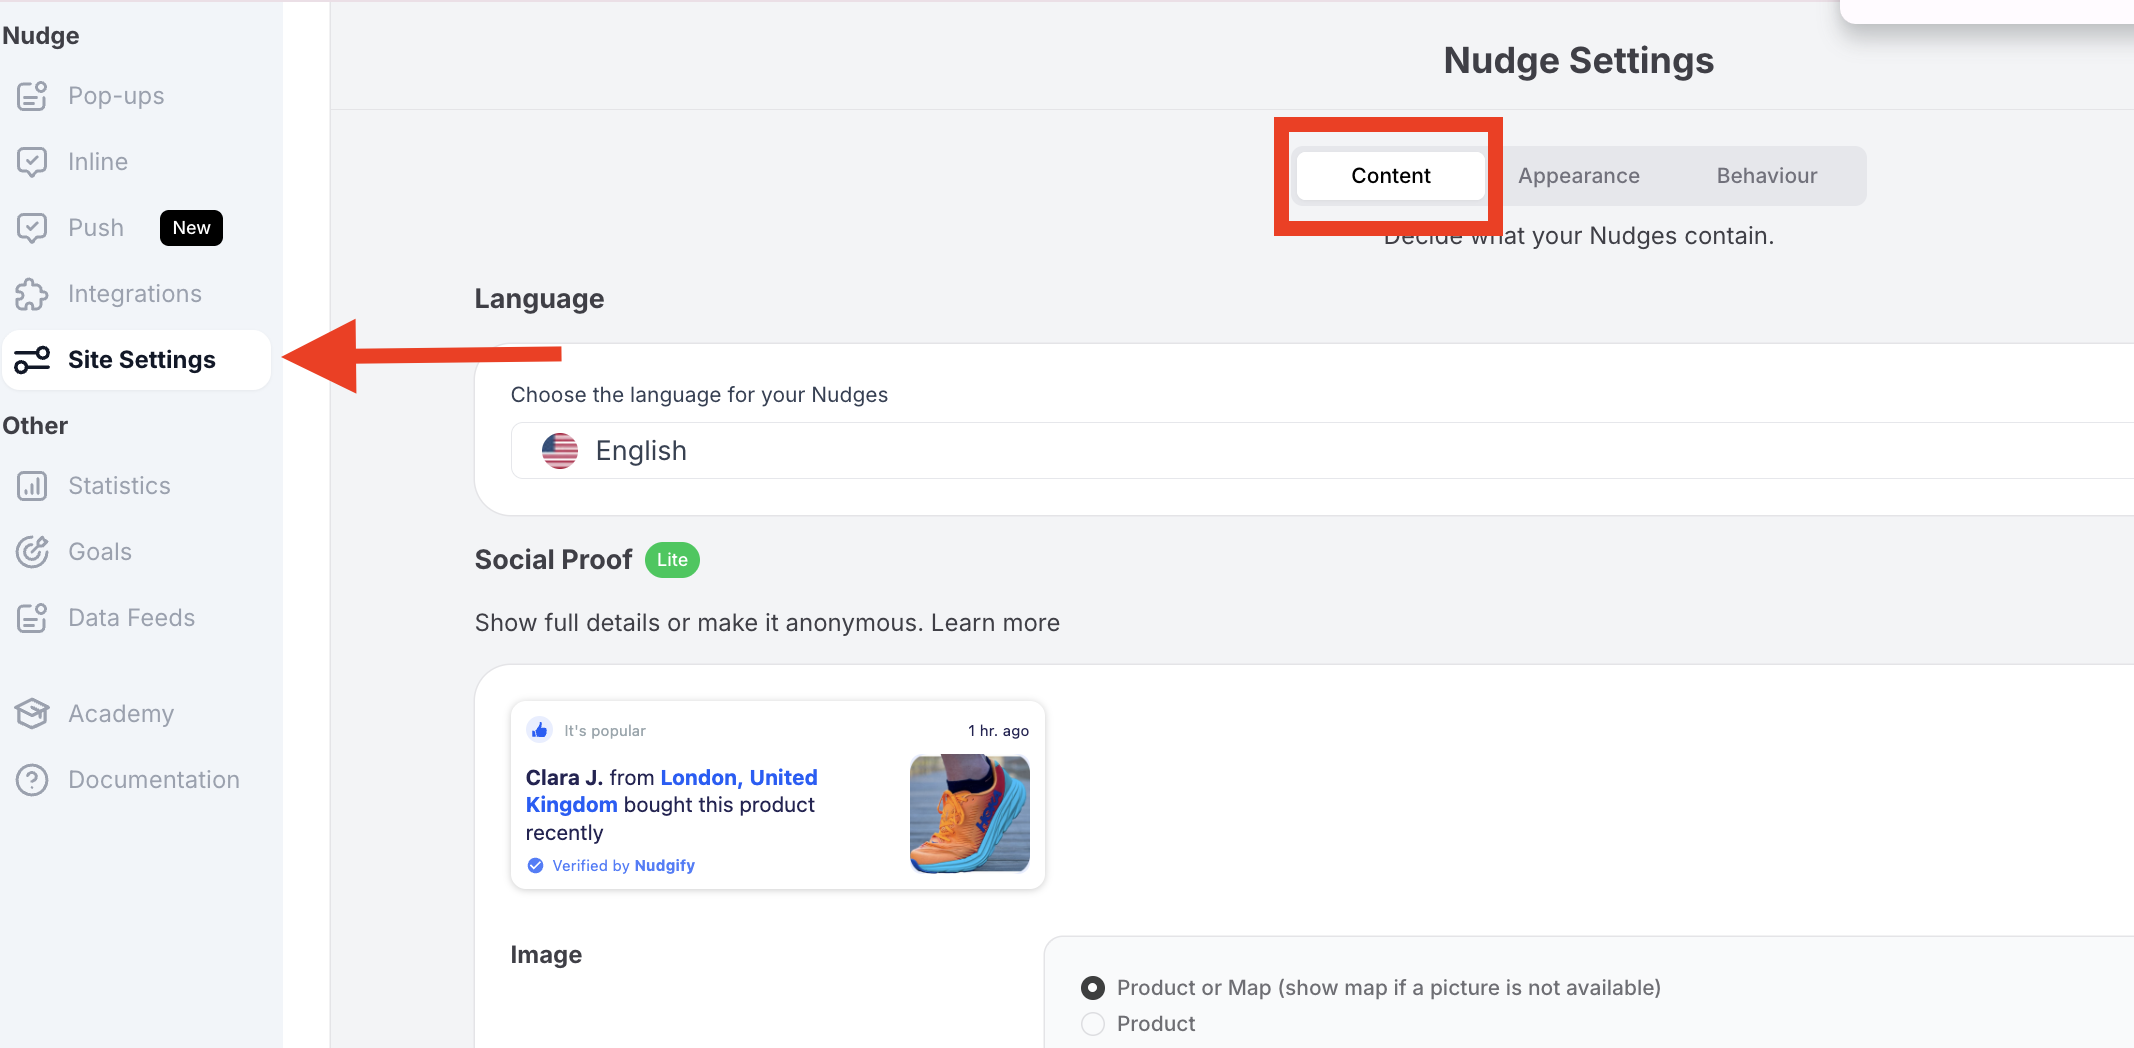Visit the Academy link
The width and height of the screenshot is (2134, 1048).
click(x=121, y=714)
